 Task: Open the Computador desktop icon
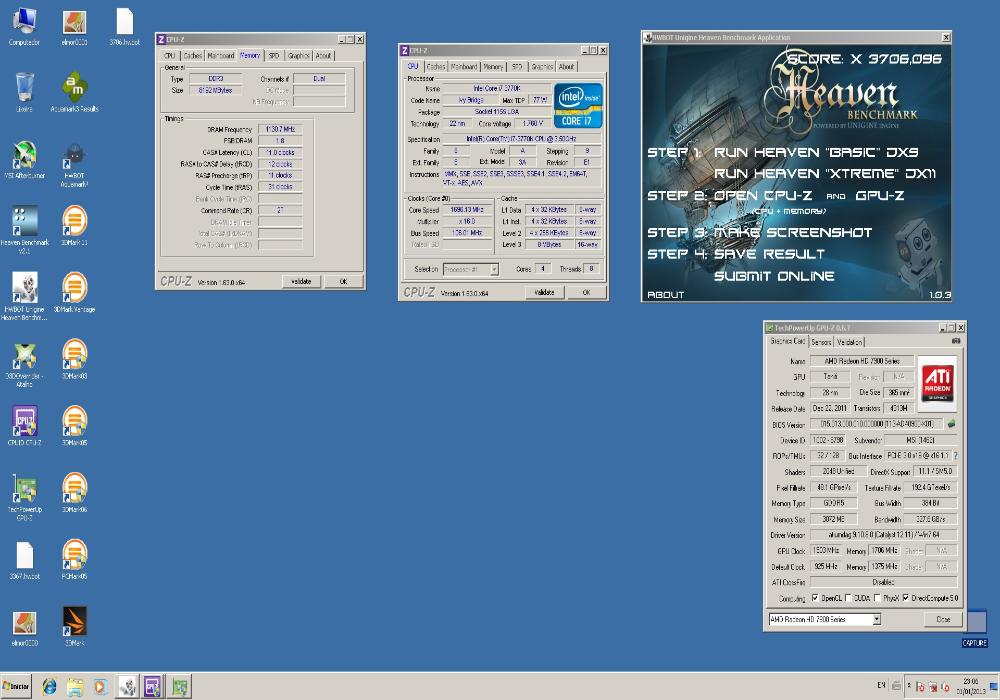coord(24,27)
